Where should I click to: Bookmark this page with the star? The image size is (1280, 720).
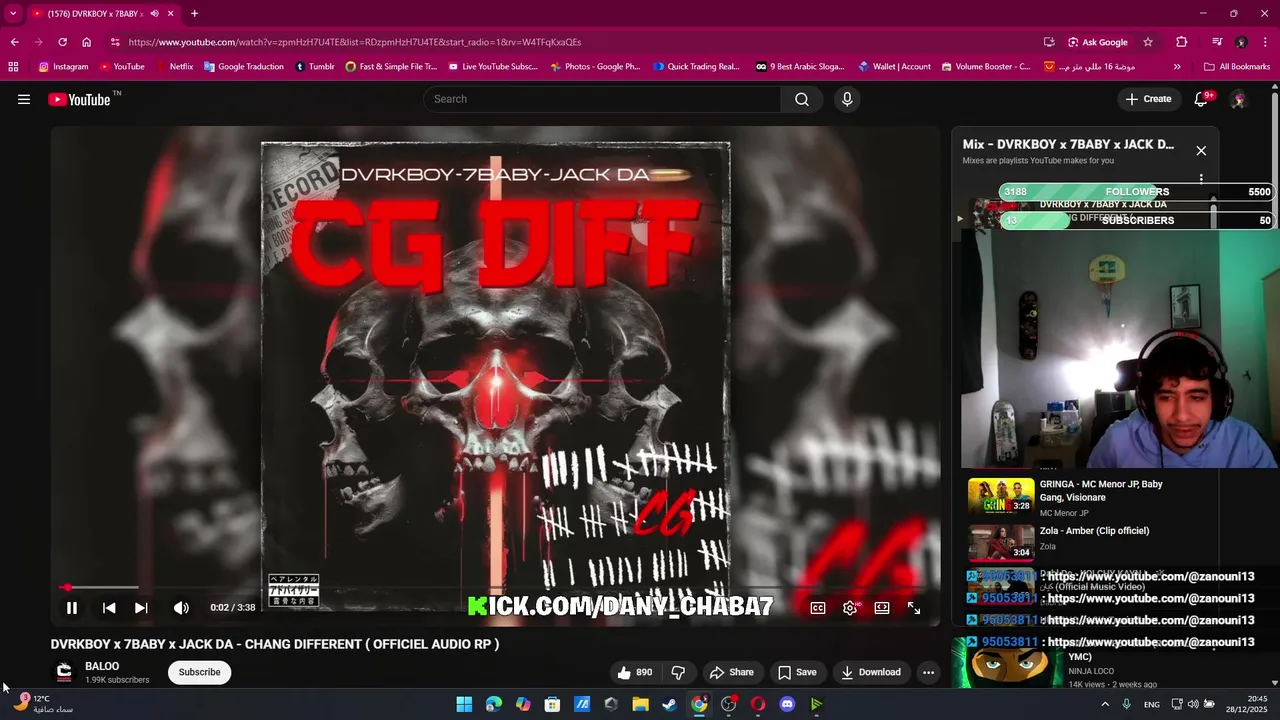pyautogui.click(x=1148, y=42)
